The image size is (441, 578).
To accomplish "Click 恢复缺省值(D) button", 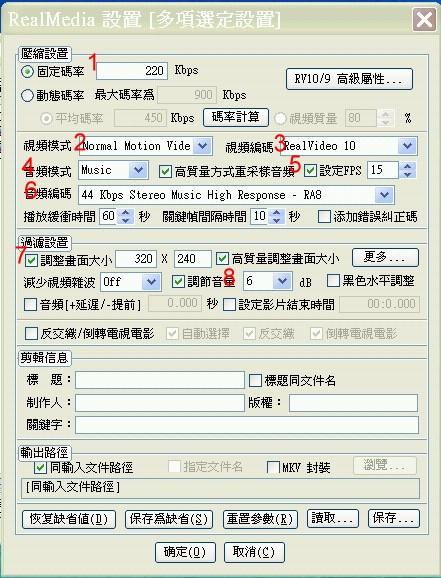I will click(x=69, y=519).
